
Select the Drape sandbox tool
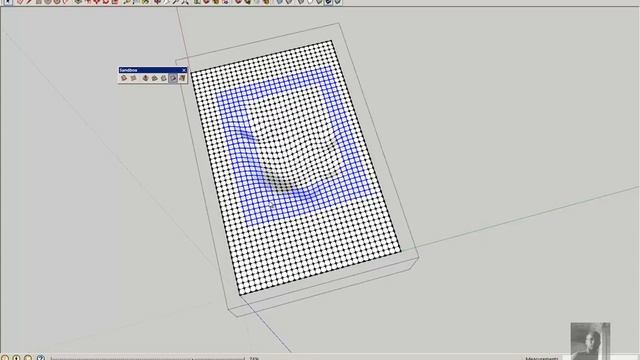pos(164,78)
